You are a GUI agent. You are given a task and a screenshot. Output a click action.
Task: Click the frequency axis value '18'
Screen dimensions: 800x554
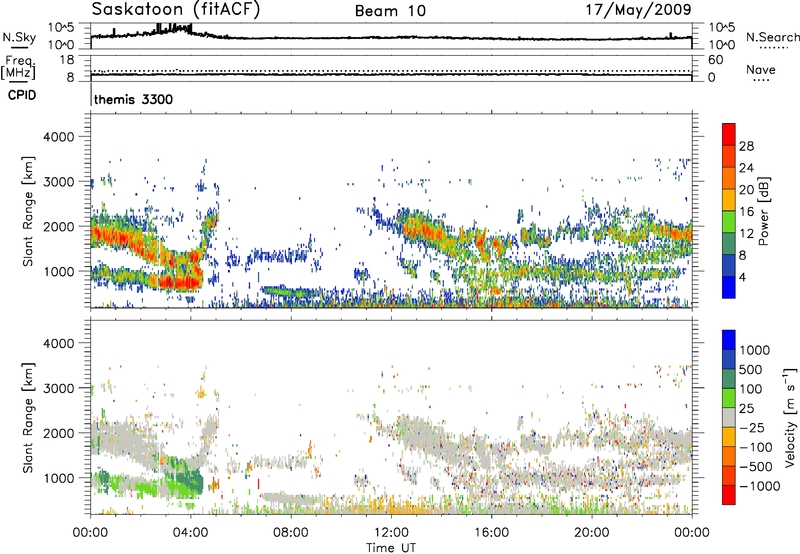point(67,59)
